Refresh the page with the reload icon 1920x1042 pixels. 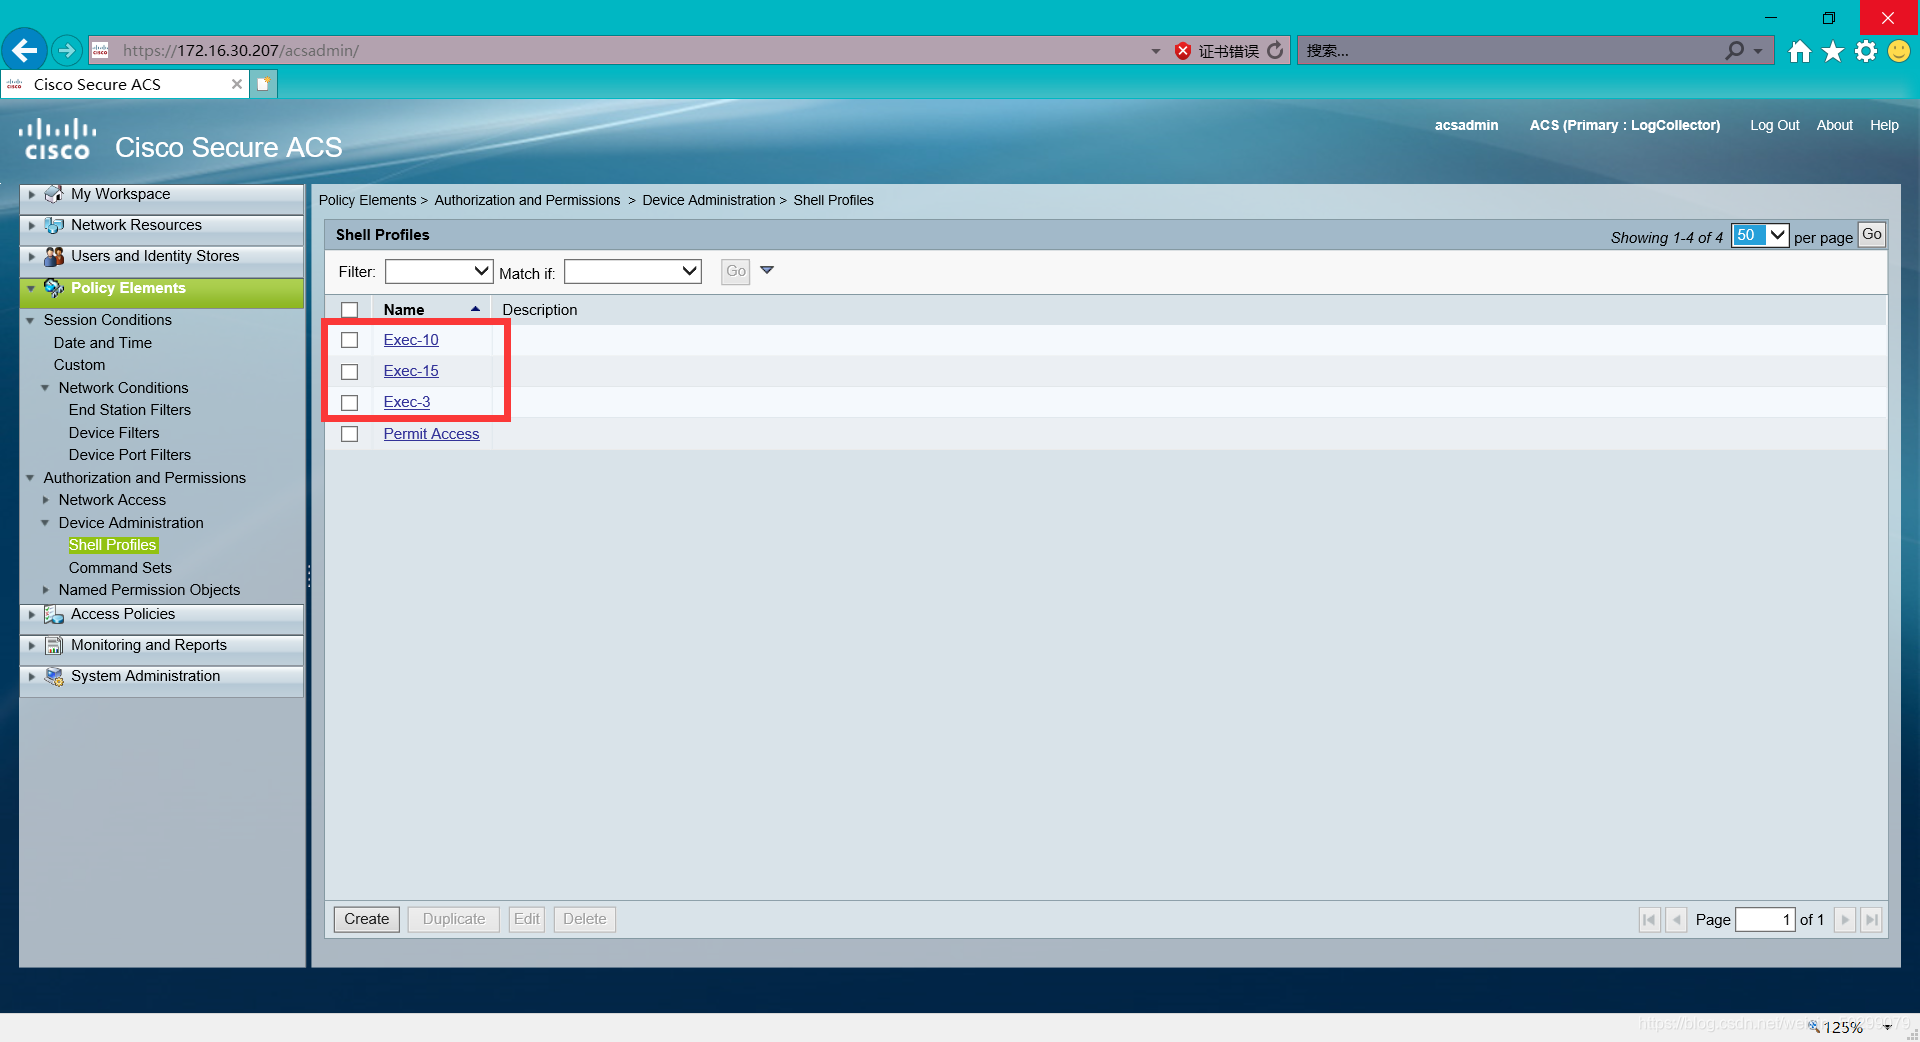1275,50
